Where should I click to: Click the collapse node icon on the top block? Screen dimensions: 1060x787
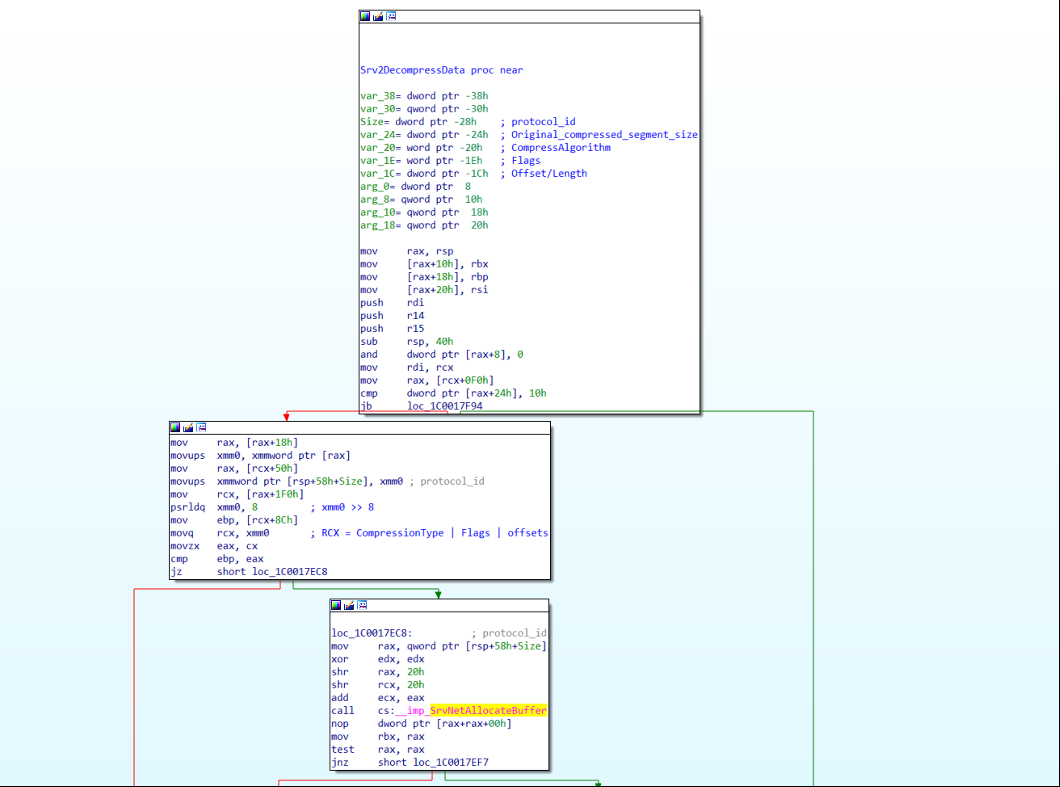tap(389, 16)
